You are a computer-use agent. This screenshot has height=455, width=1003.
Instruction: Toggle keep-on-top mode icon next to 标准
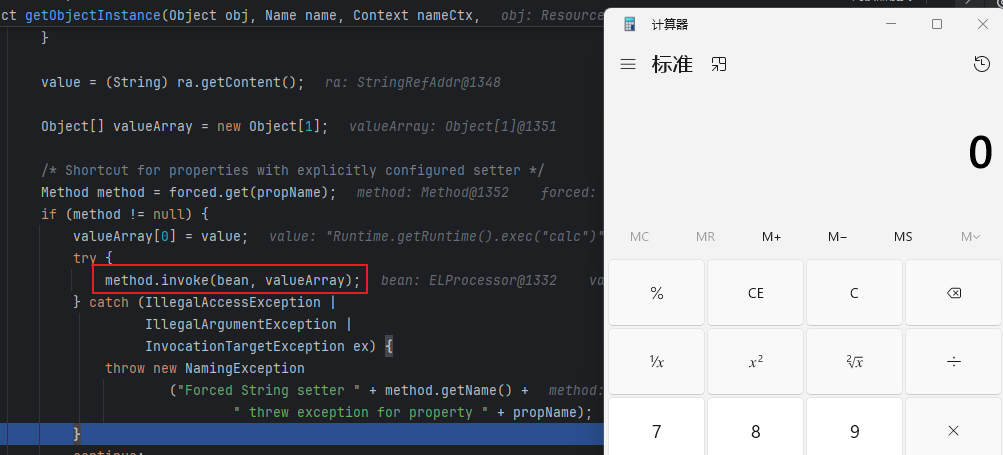coord(719,64)
